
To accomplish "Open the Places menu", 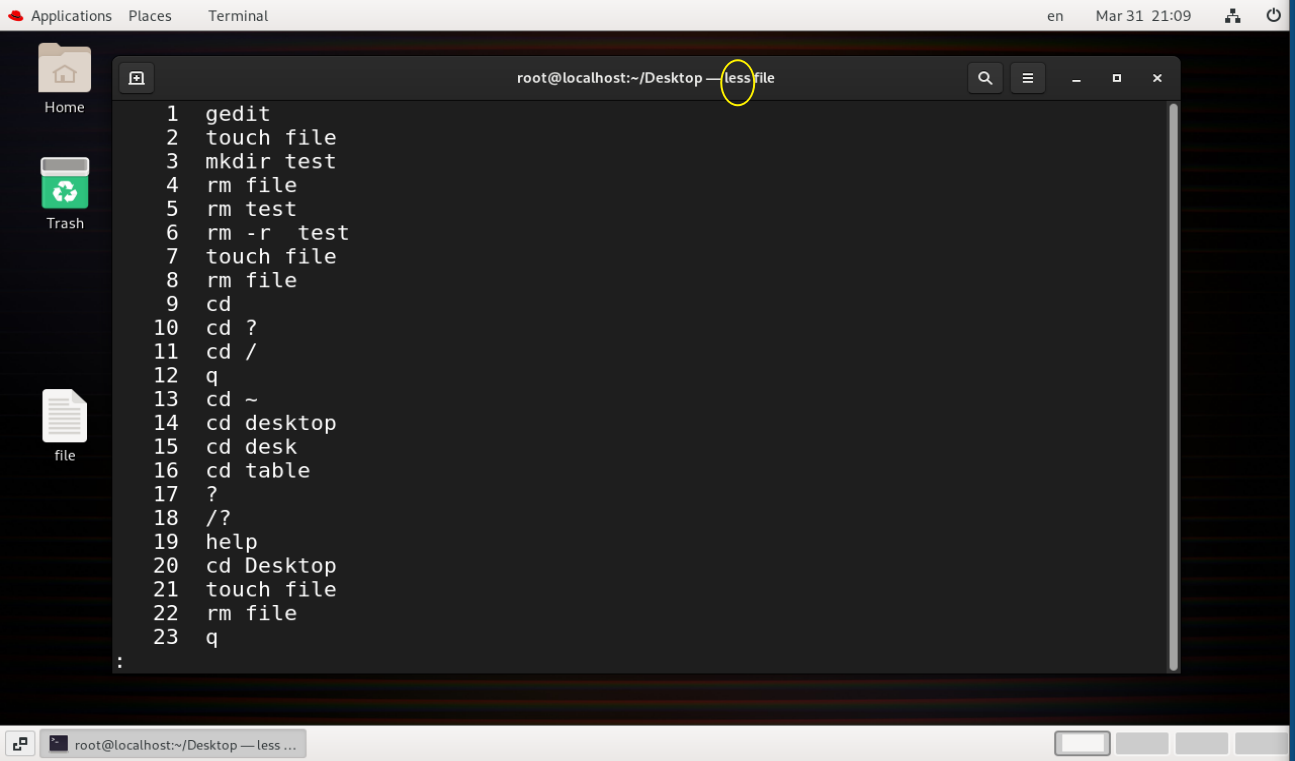I will pos(150,16).
